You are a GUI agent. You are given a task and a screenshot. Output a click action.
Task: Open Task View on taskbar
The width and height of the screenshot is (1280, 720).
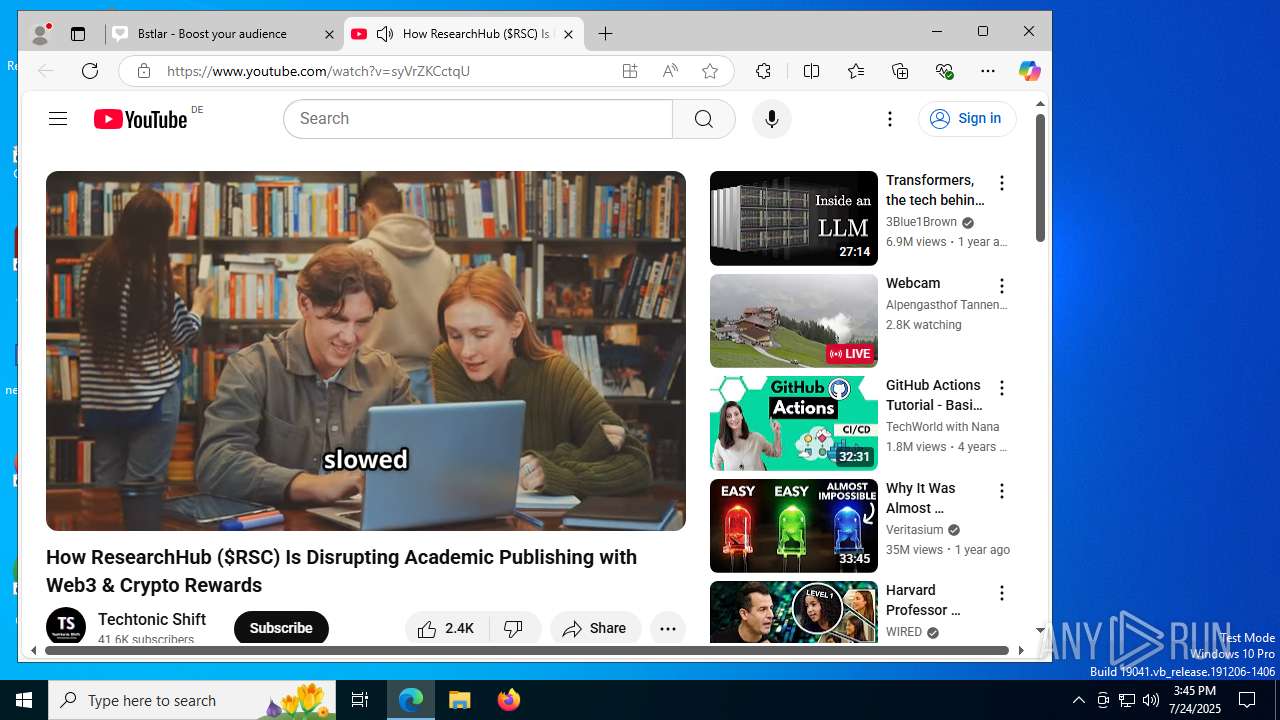click(360, 700)
